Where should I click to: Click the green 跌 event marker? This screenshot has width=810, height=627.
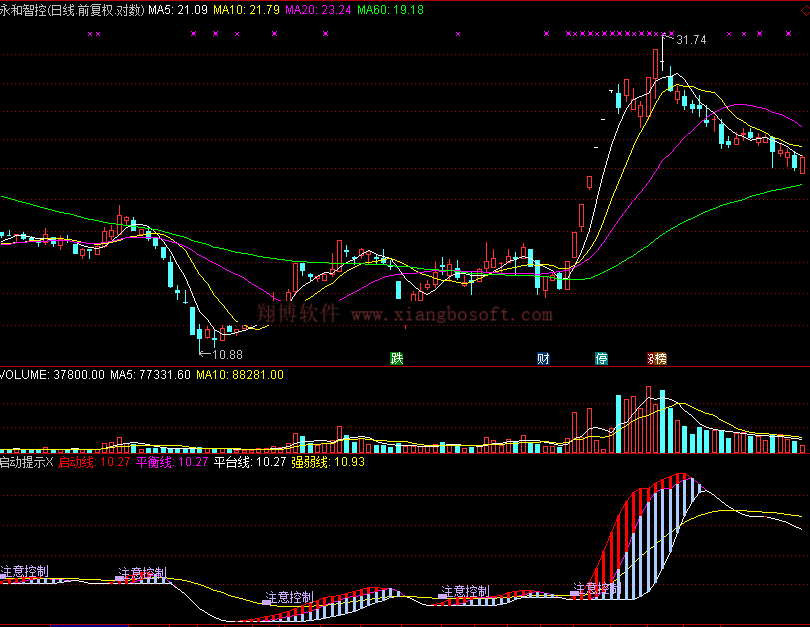tap(397, 358)
